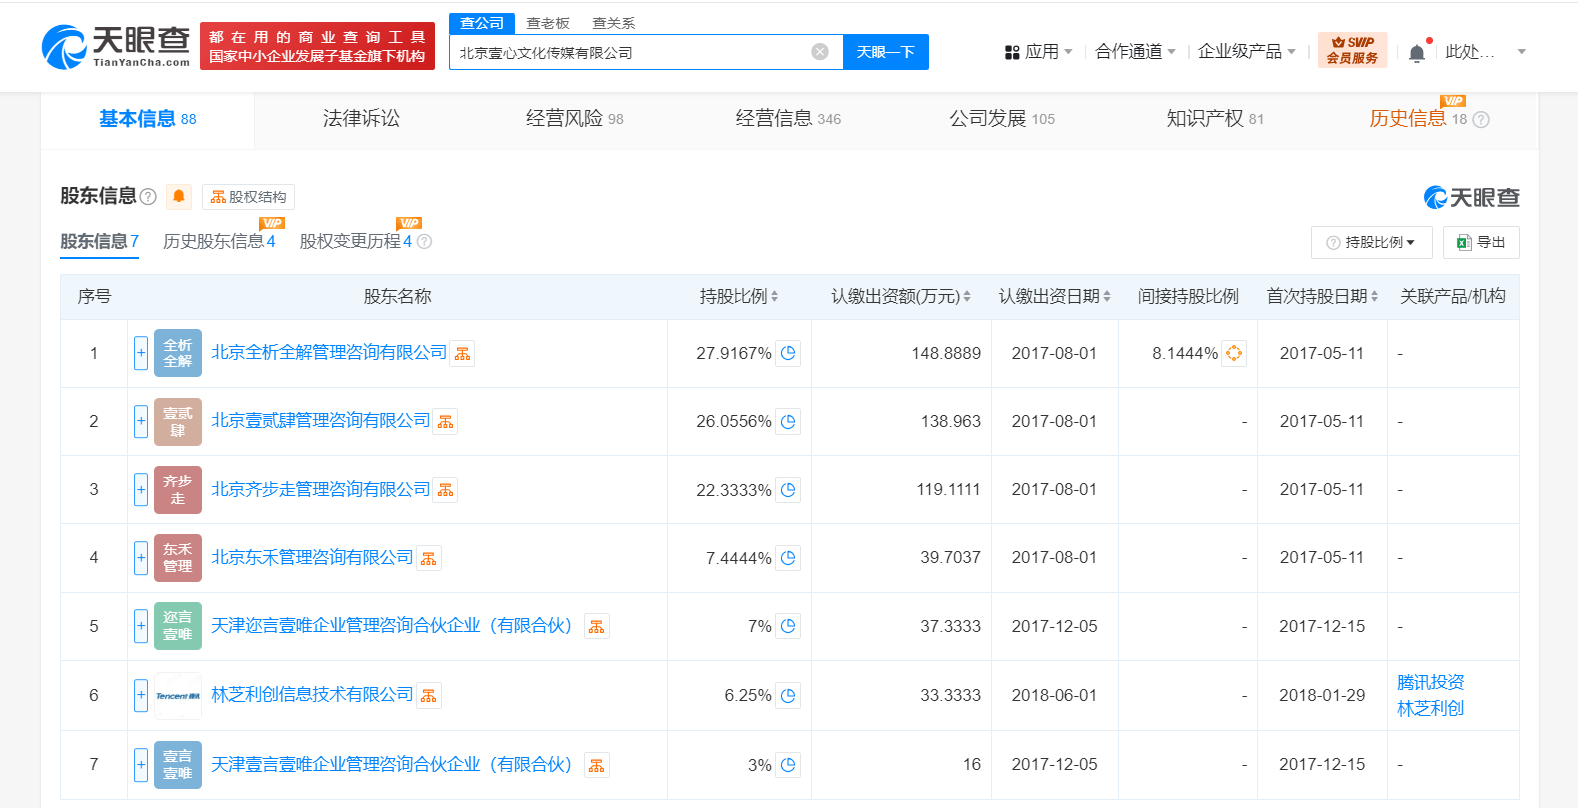Open equity structure icon for 北京齐步走管理咨询有限公司
Image resolution: width=1578 pixels, height=808 pixels.
pos(446,490)
